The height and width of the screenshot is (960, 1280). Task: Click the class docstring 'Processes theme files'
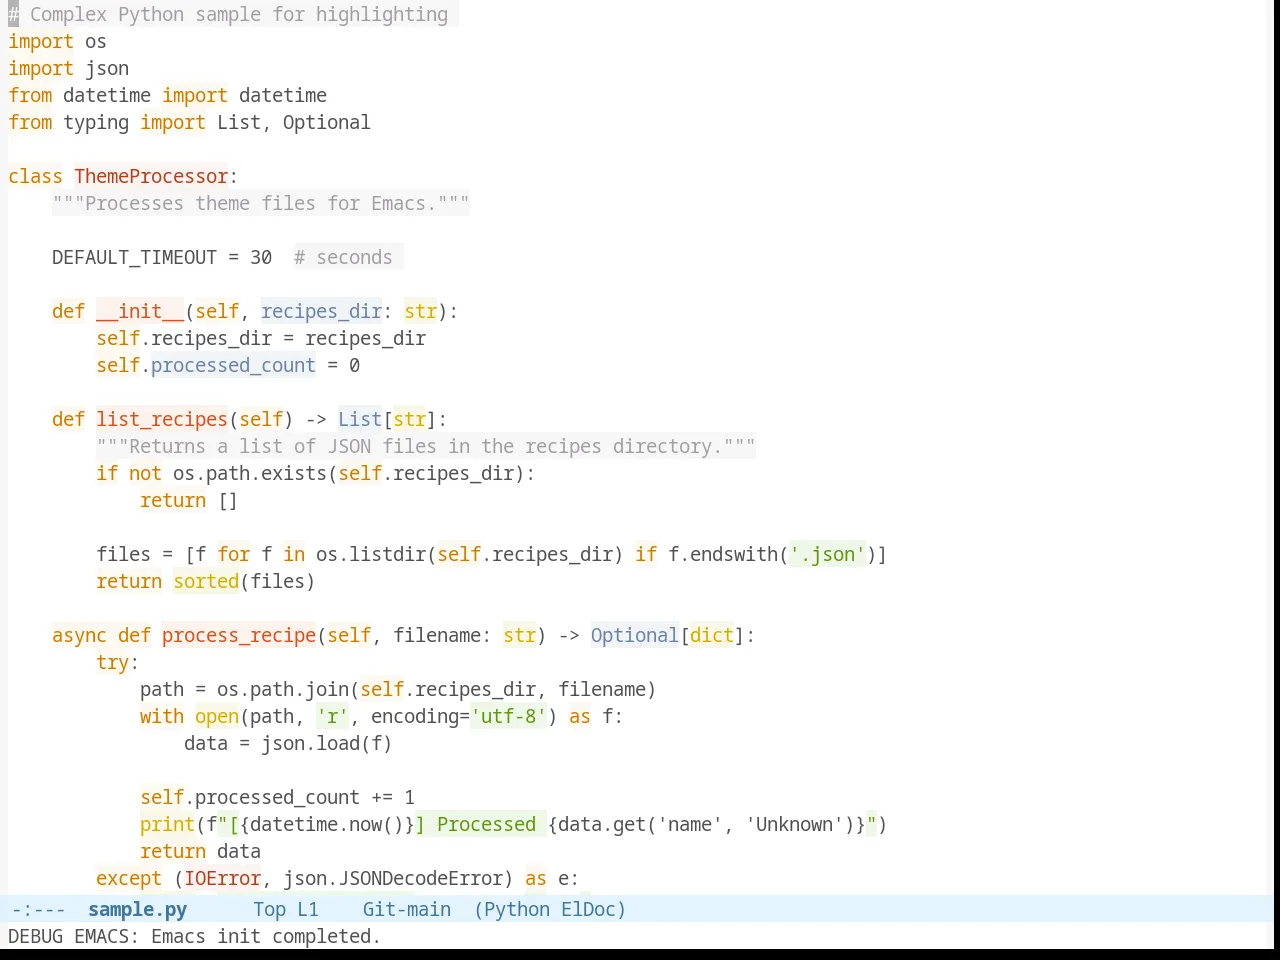[260, 203]
